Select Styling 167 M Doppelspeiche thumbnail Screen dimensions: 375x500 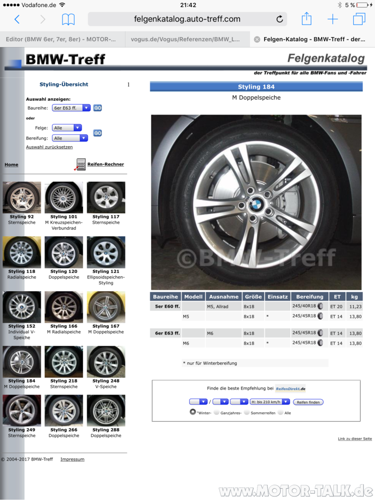pos(106,307)
